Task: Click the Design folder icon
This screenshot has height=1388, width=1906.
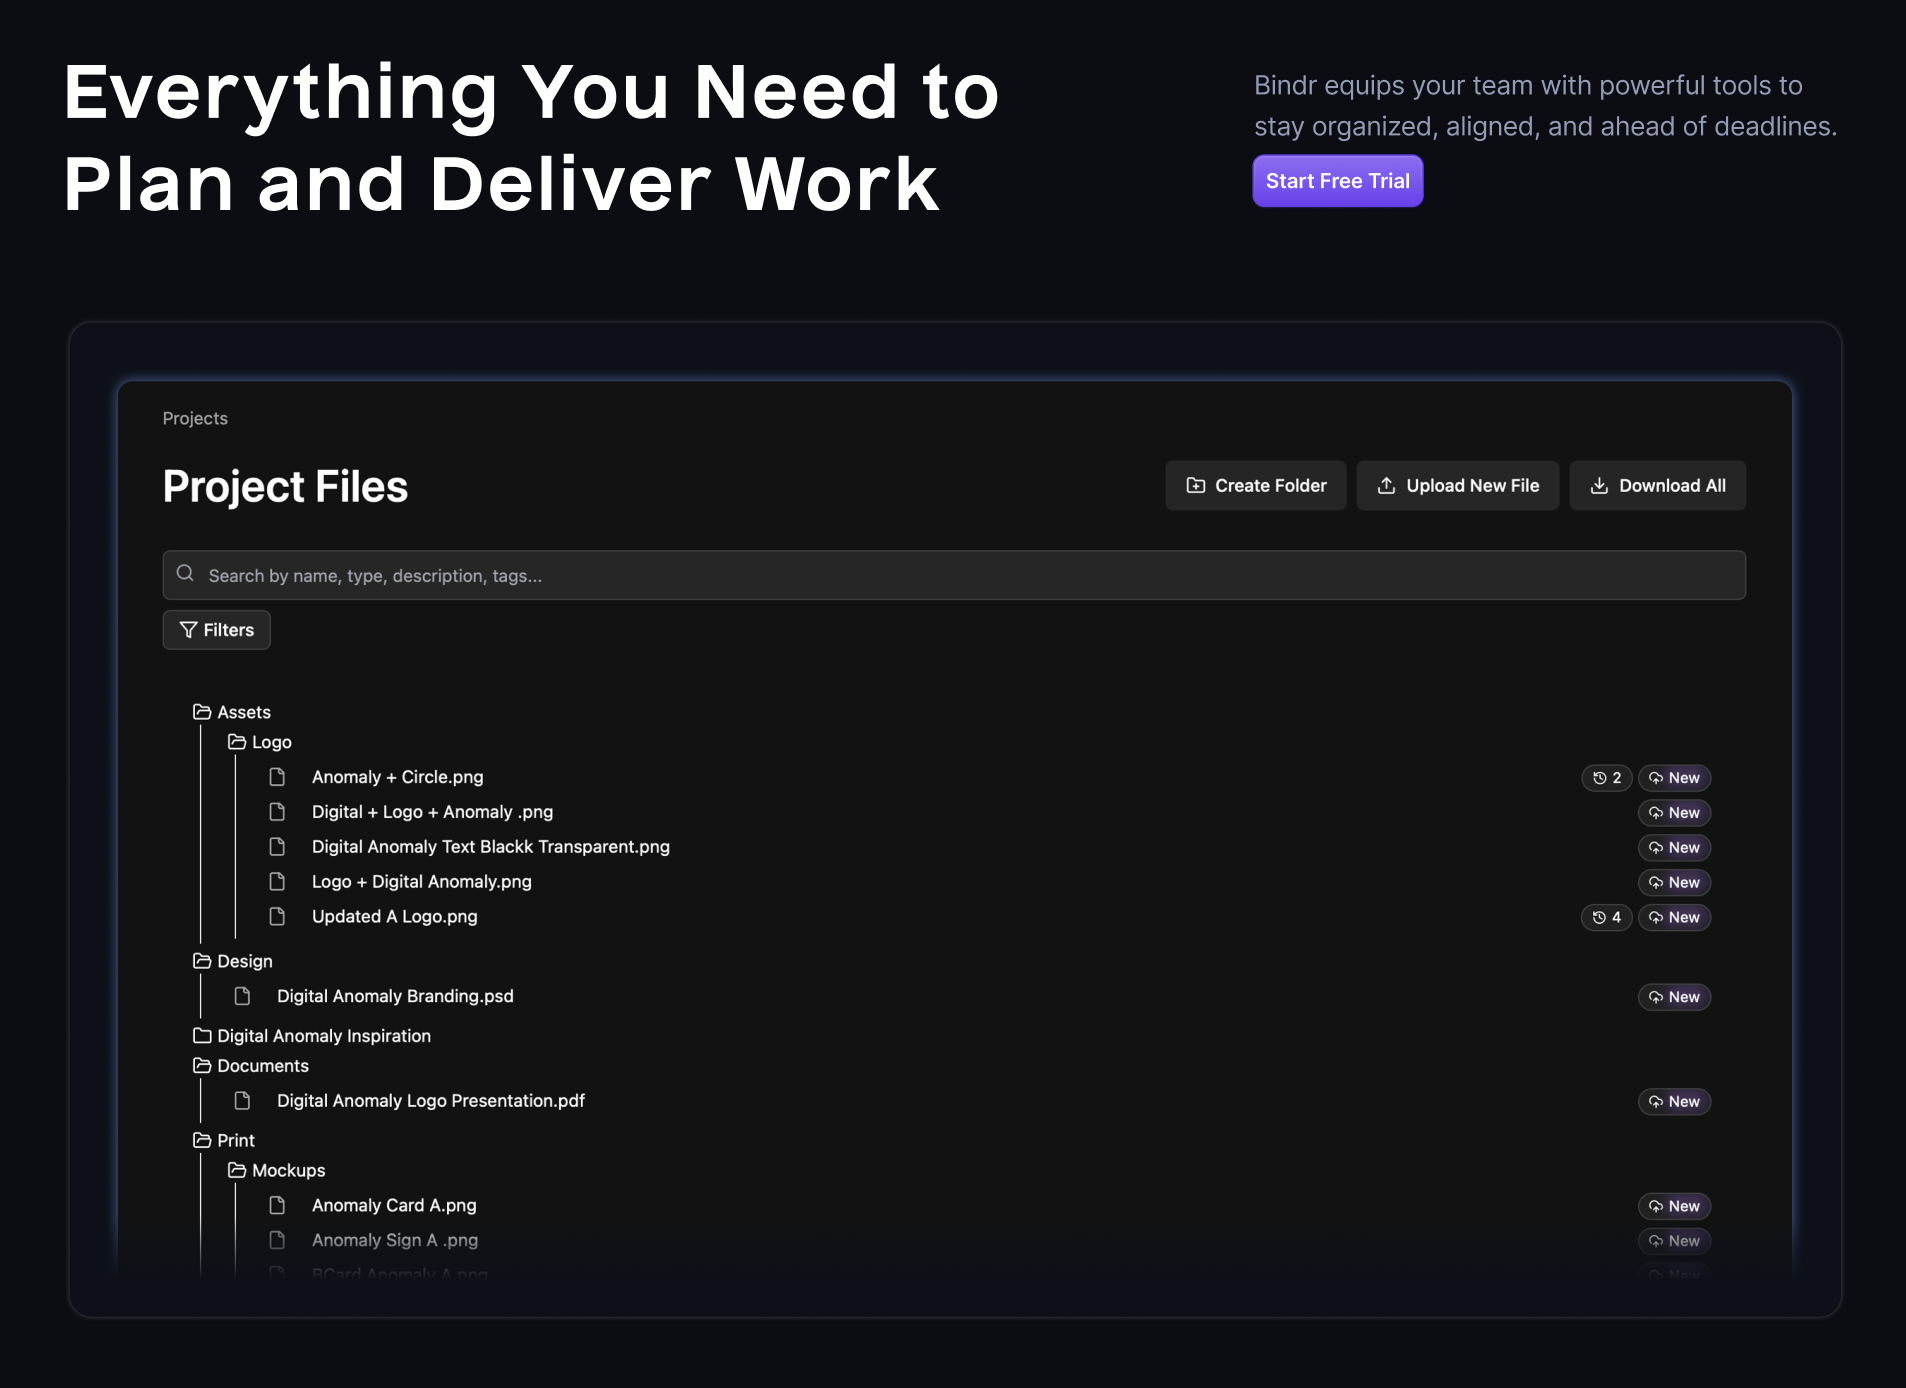Action: coord(202,961)
